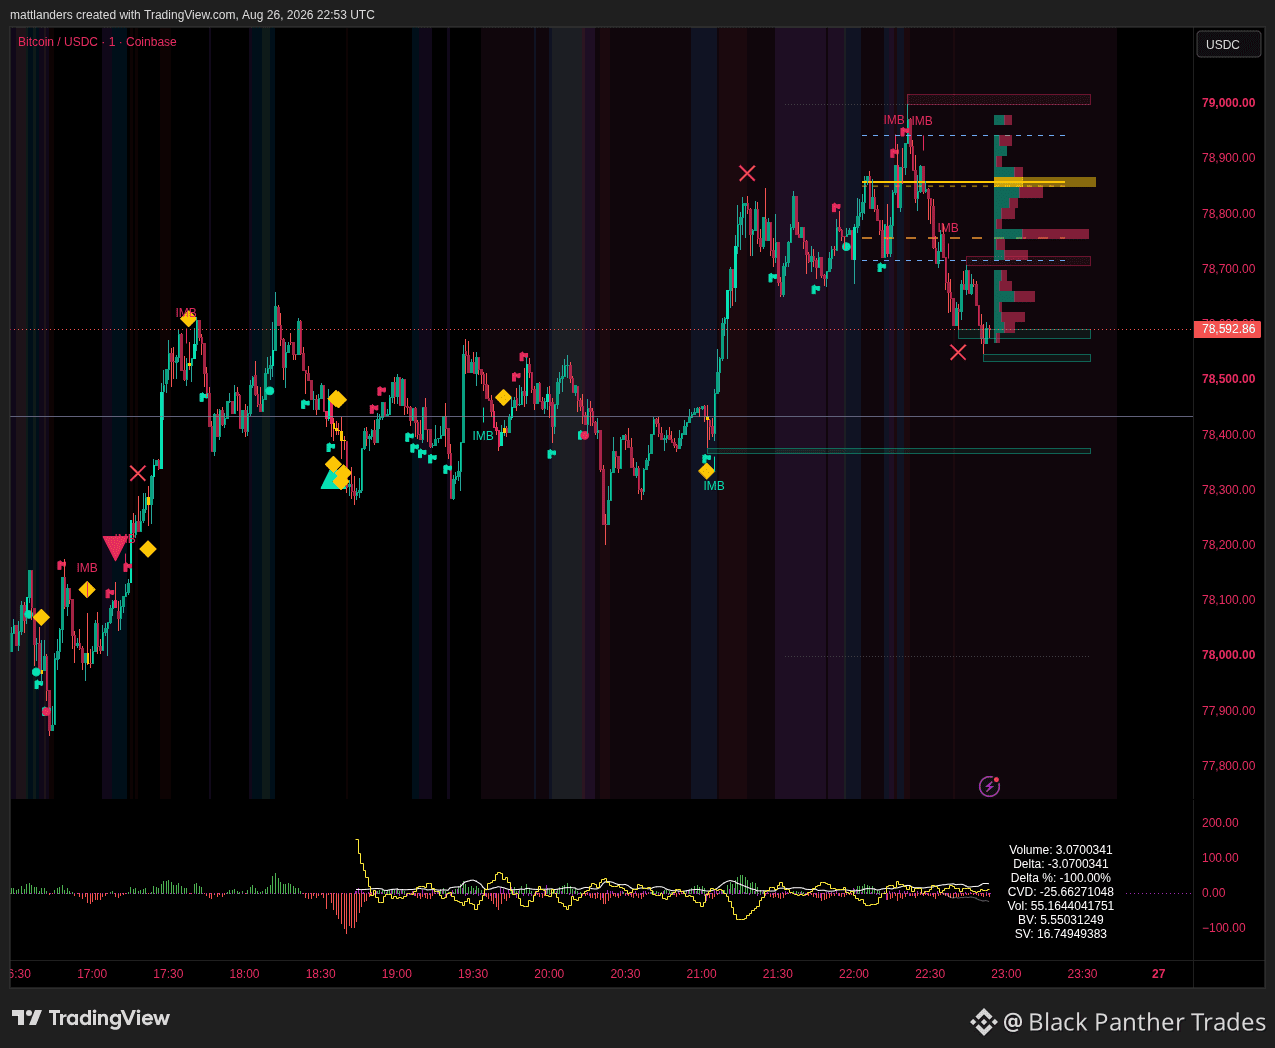Click the SV: 16.74949383 stat line
Viewport: 1275px width, 1048px height.
[1061, 934]
